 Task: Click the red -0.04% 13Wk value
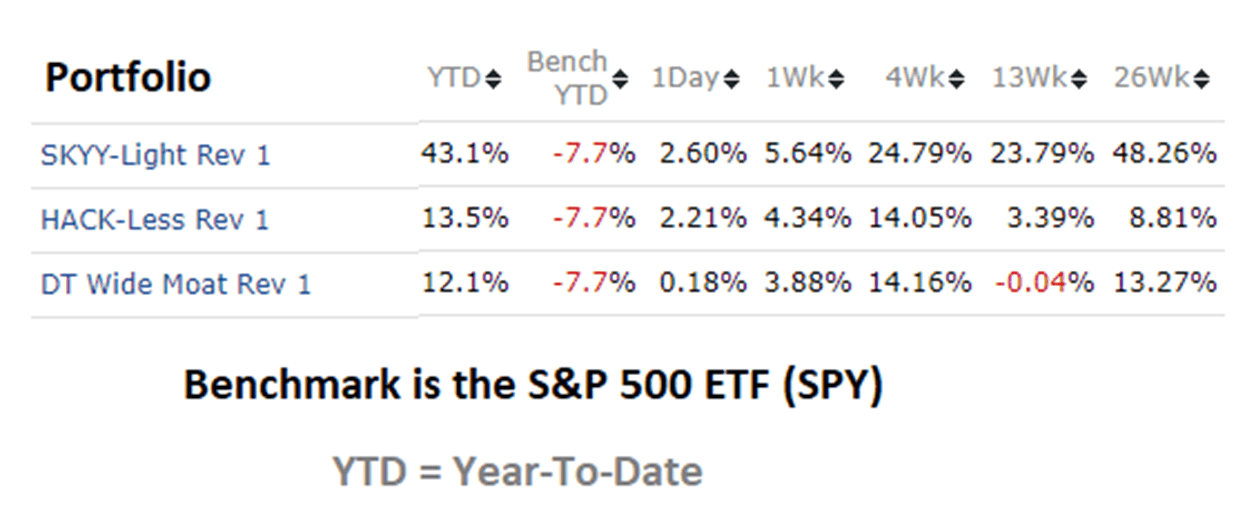[x=1043, y=283]
